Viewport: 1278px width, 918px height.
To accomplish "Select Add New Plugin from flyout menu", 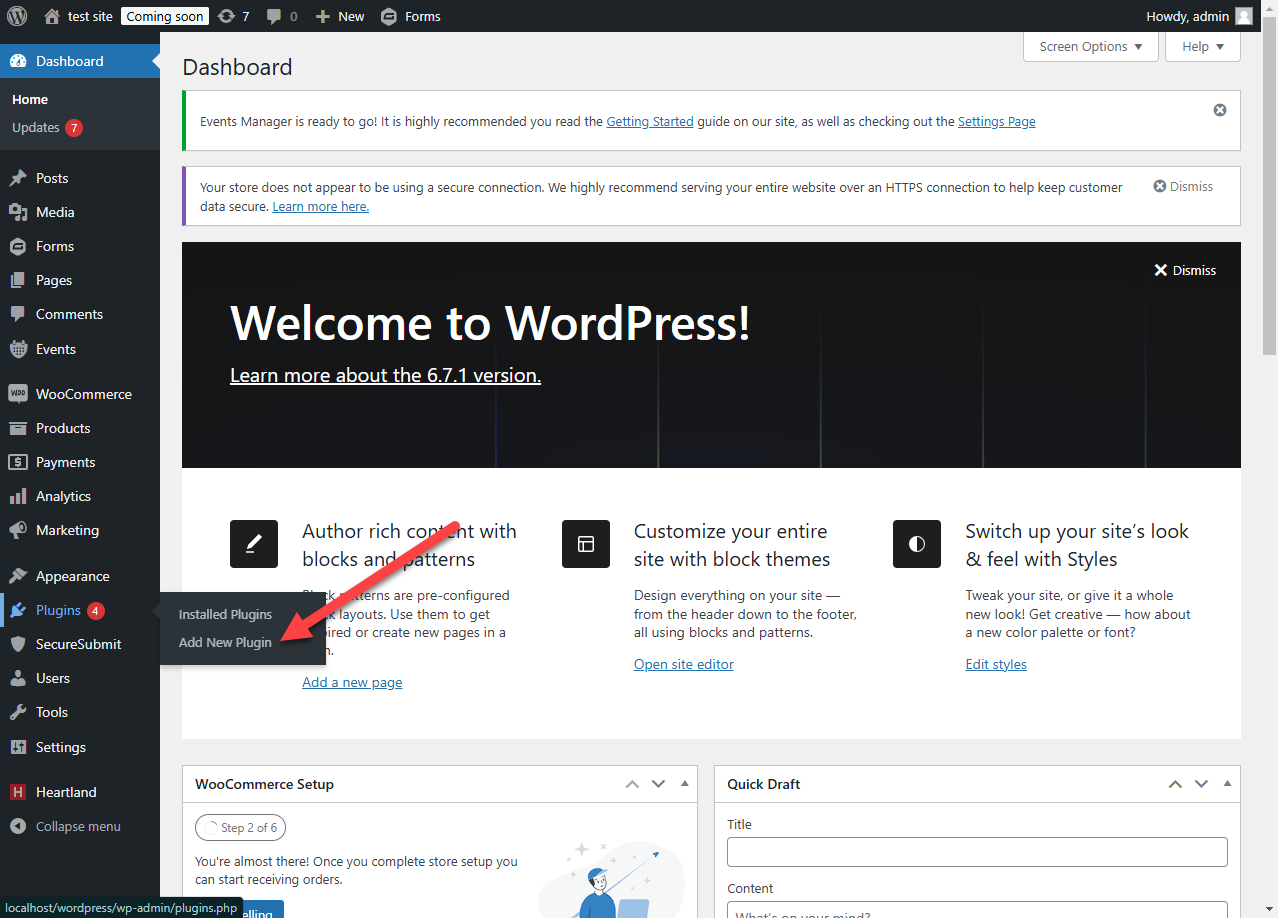I will coord(225,642).
